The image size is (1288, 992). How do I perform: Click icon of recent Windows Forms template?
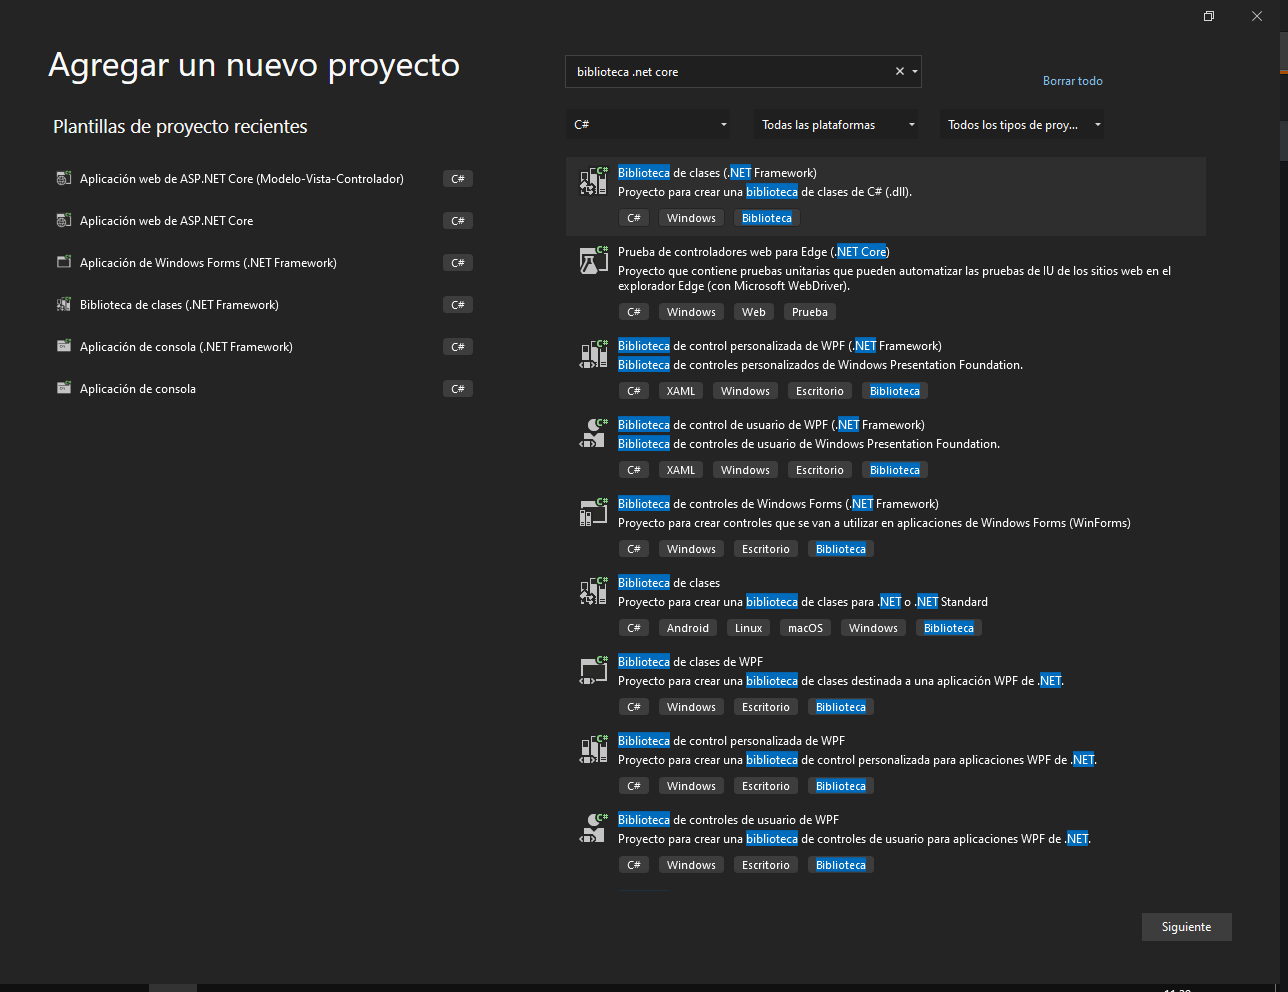[x=64, y=262]
